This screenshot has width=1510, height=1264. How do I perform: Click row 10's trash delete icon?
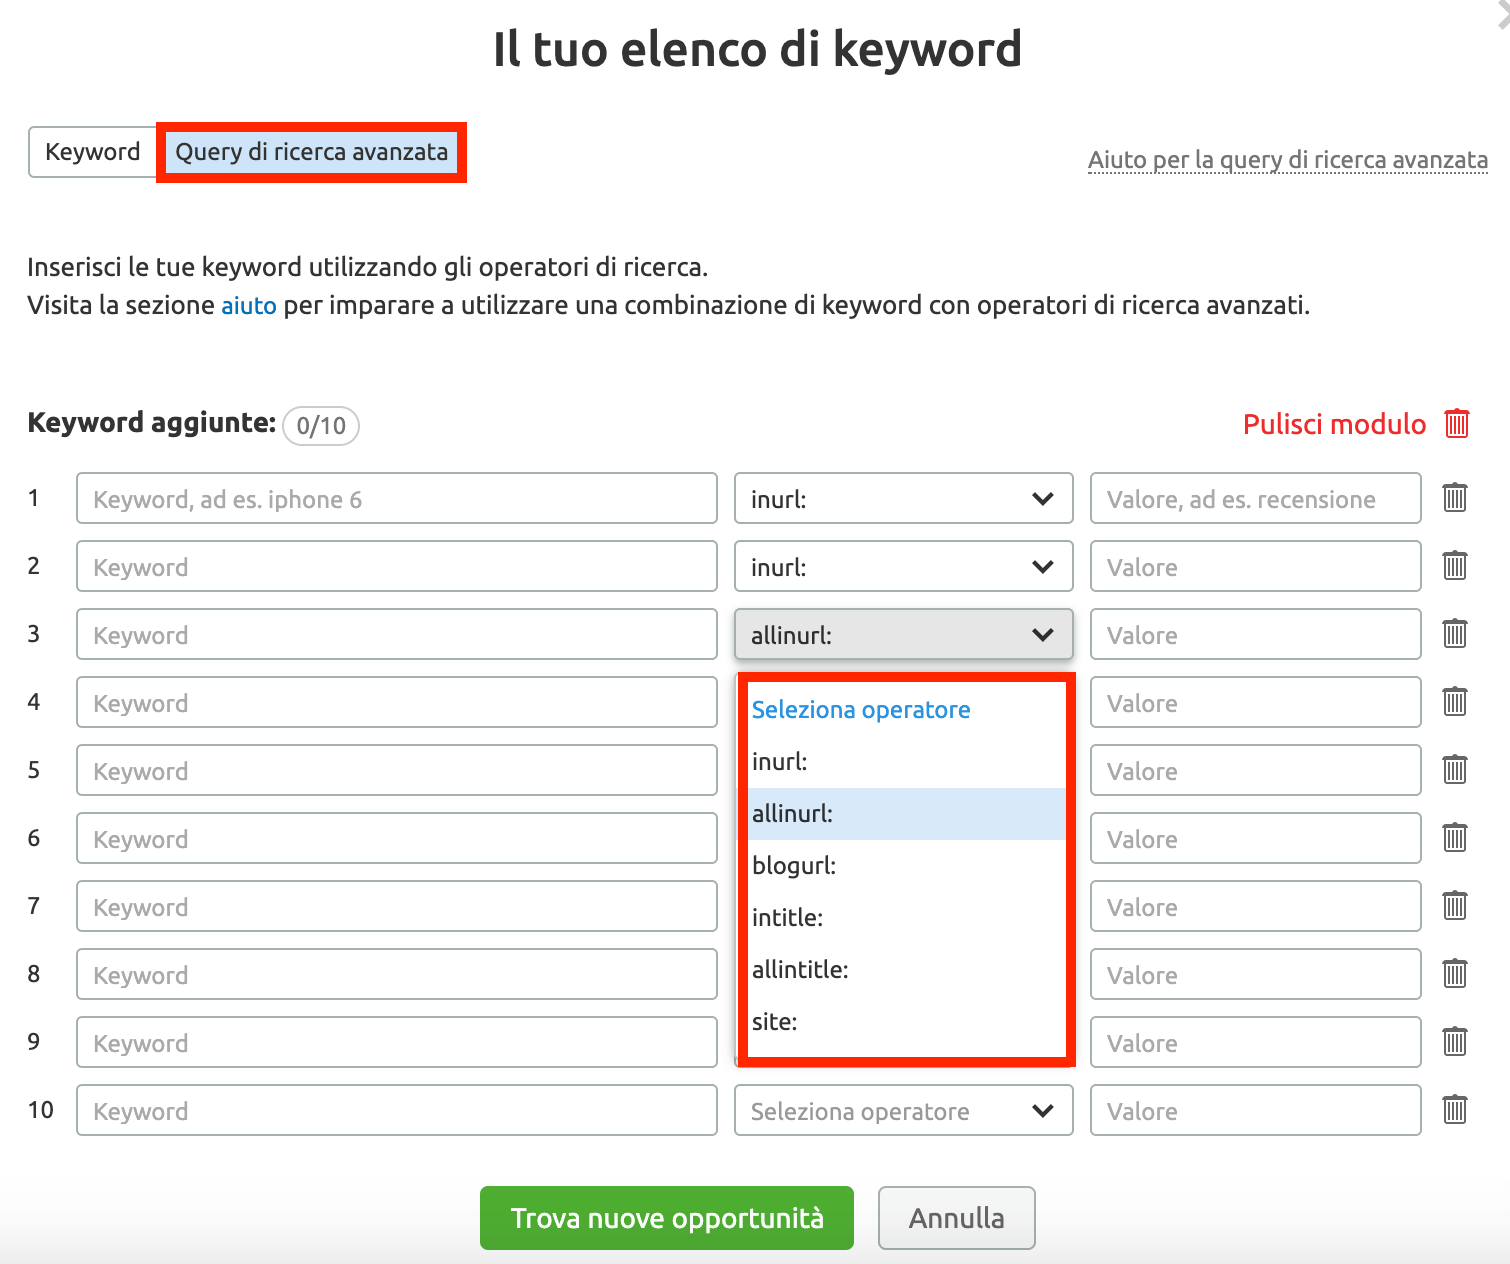1454,1109
